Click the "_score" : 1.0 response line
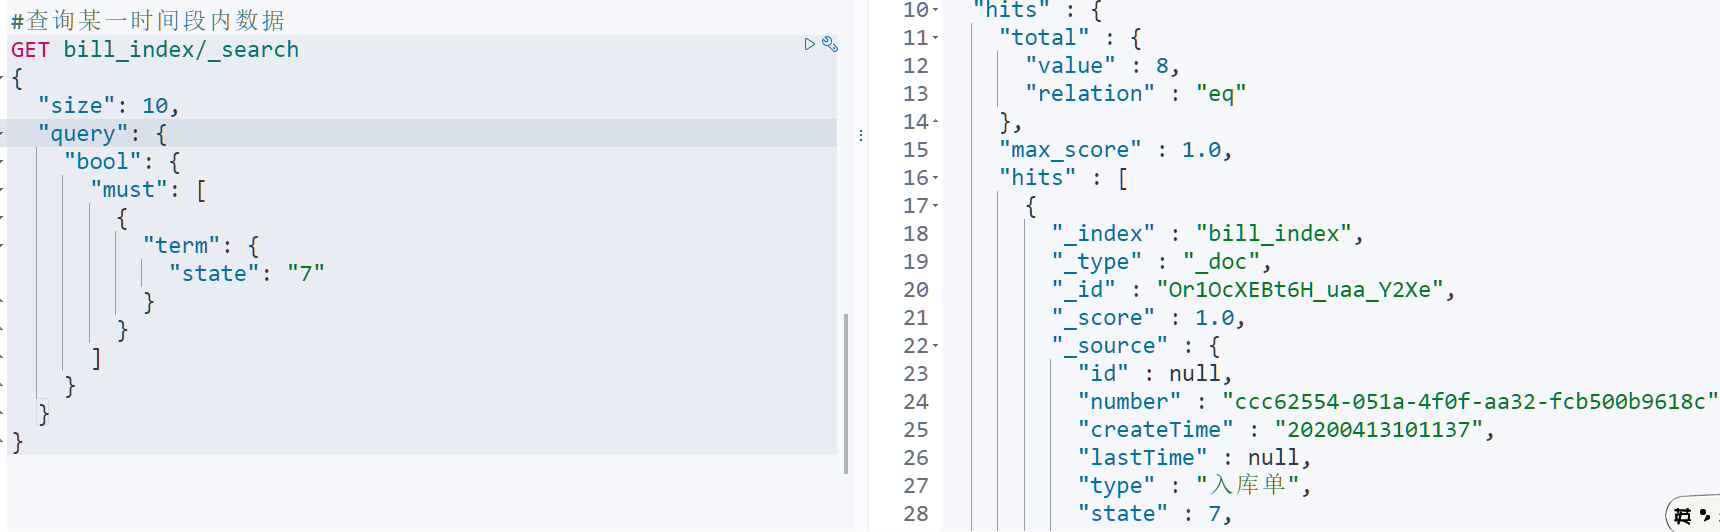 pyautogui.click(x=1148, y=318)
